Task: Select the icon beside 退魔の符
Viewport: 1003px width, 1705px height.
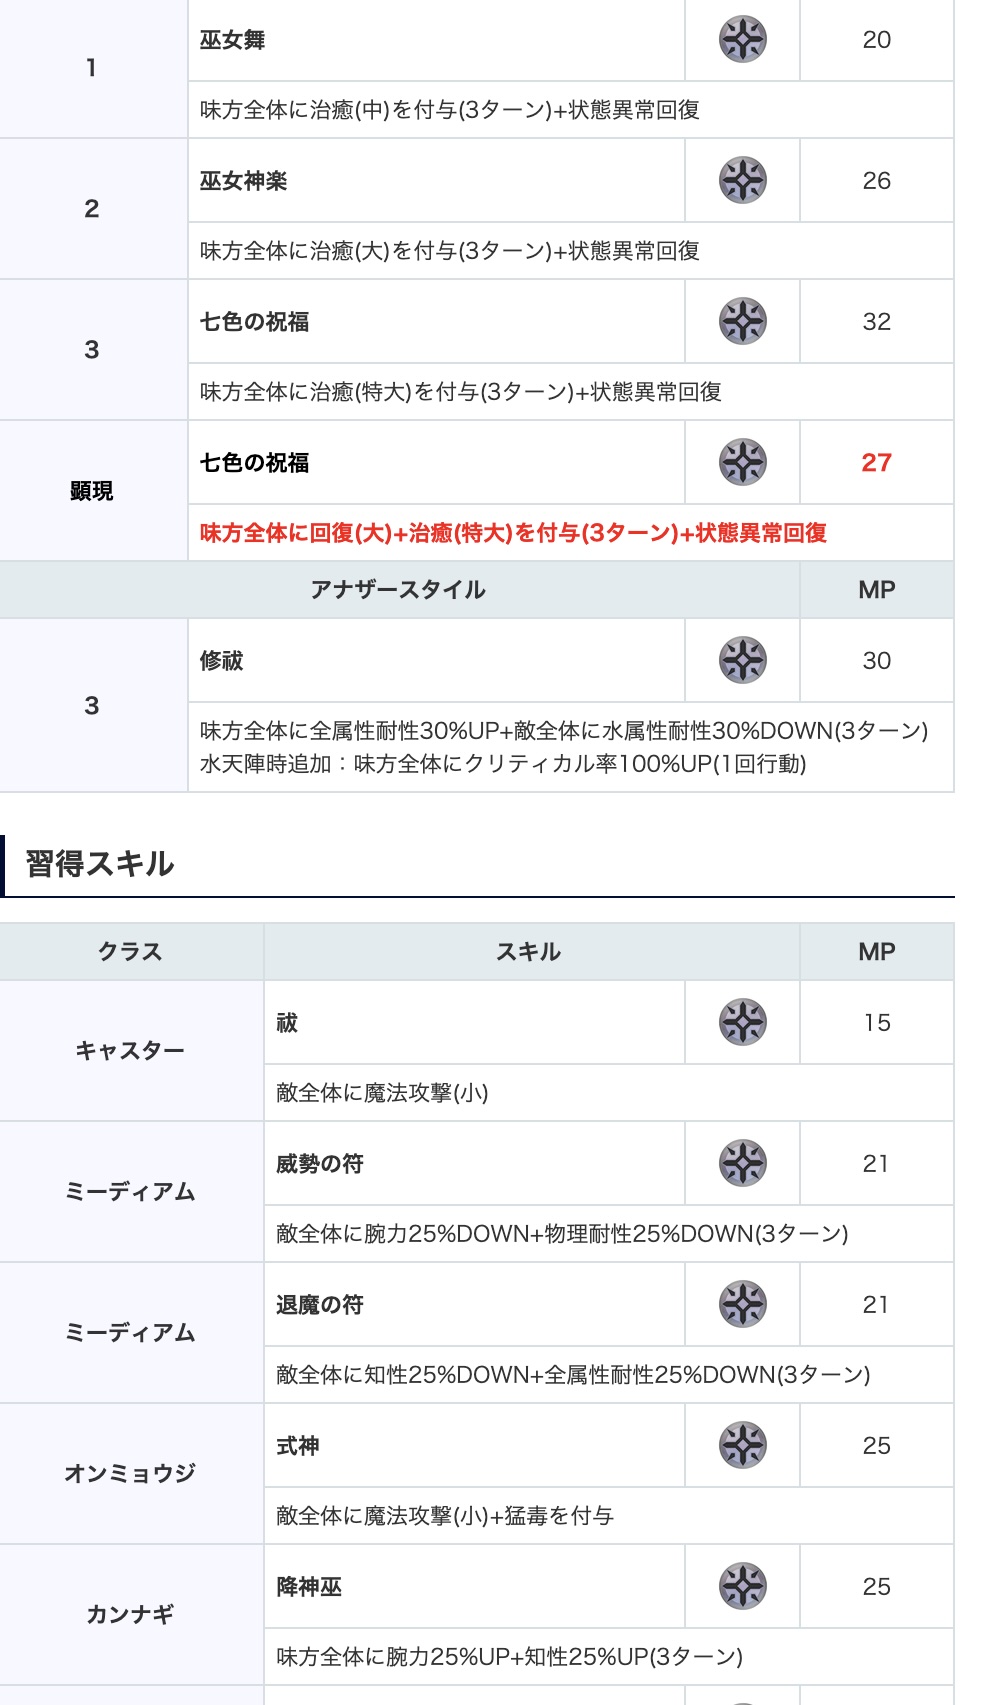Action: pos(742,1304)
